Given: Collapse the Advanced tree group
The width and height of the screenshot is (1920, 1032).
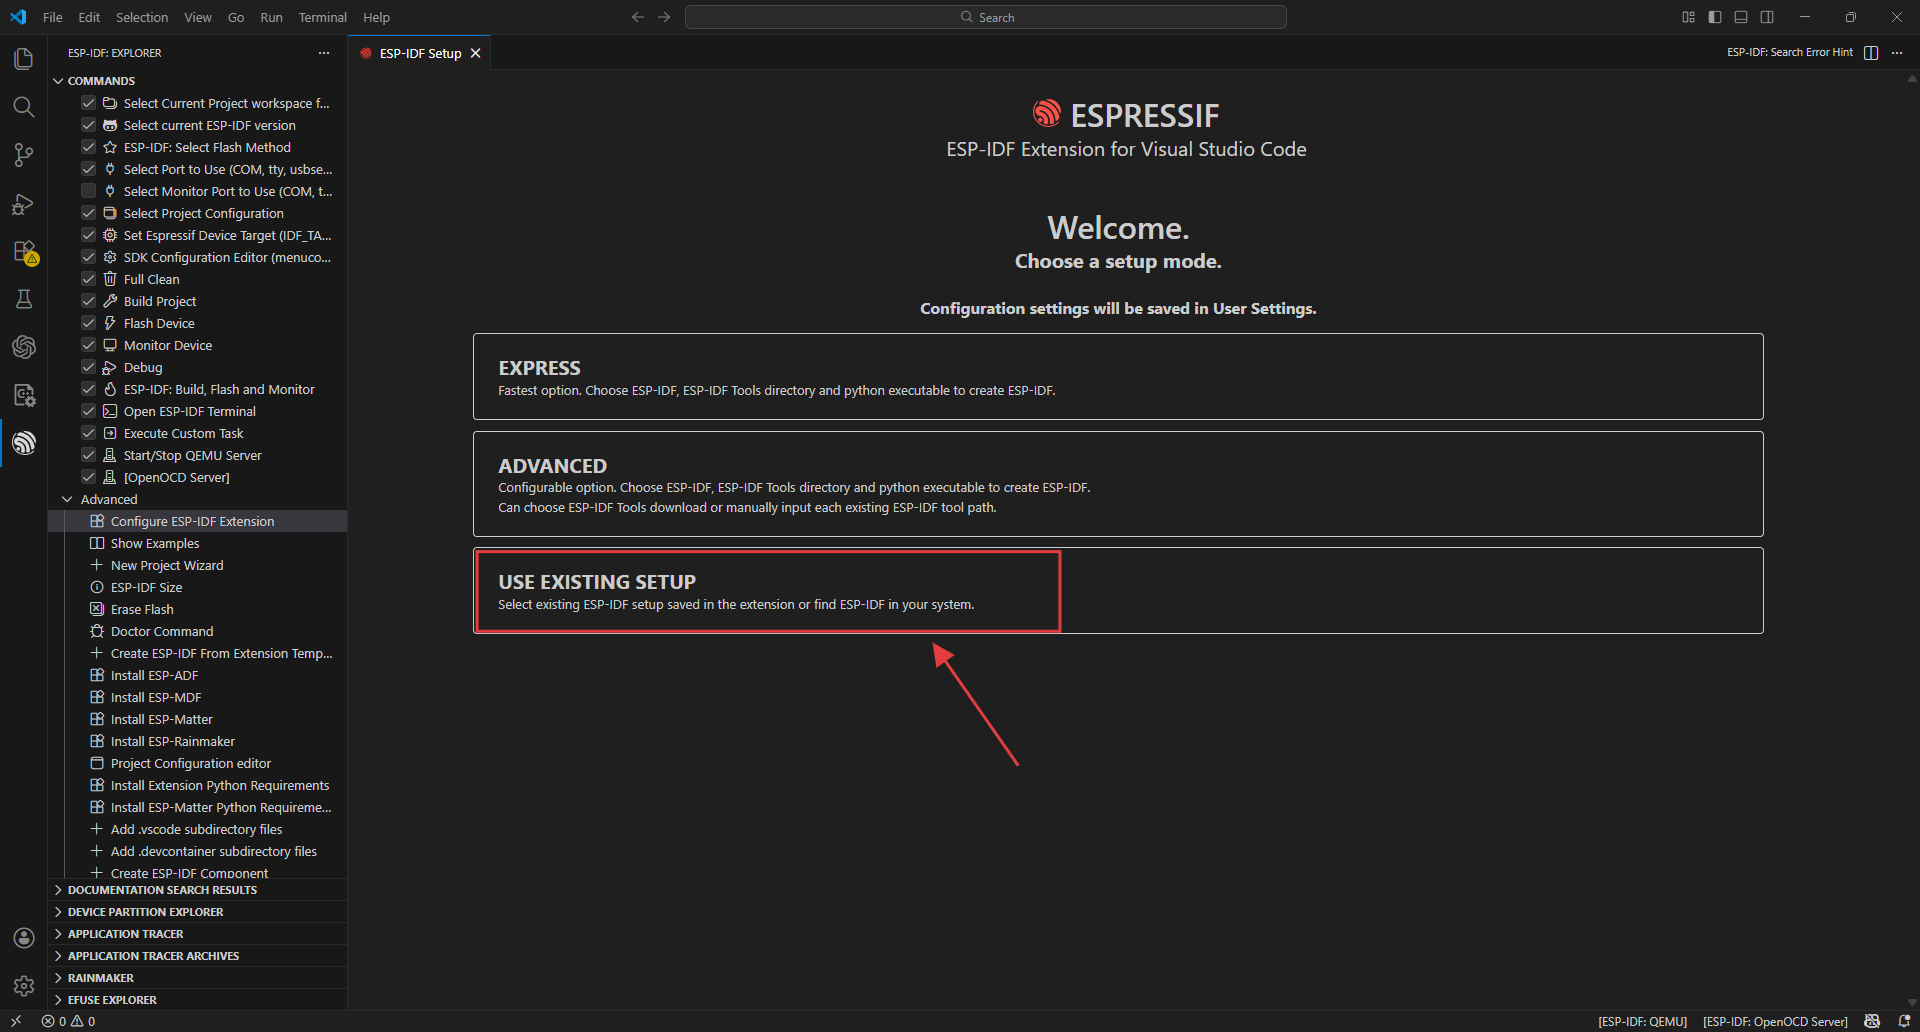Looking at the screenshot, I should 67,499.
